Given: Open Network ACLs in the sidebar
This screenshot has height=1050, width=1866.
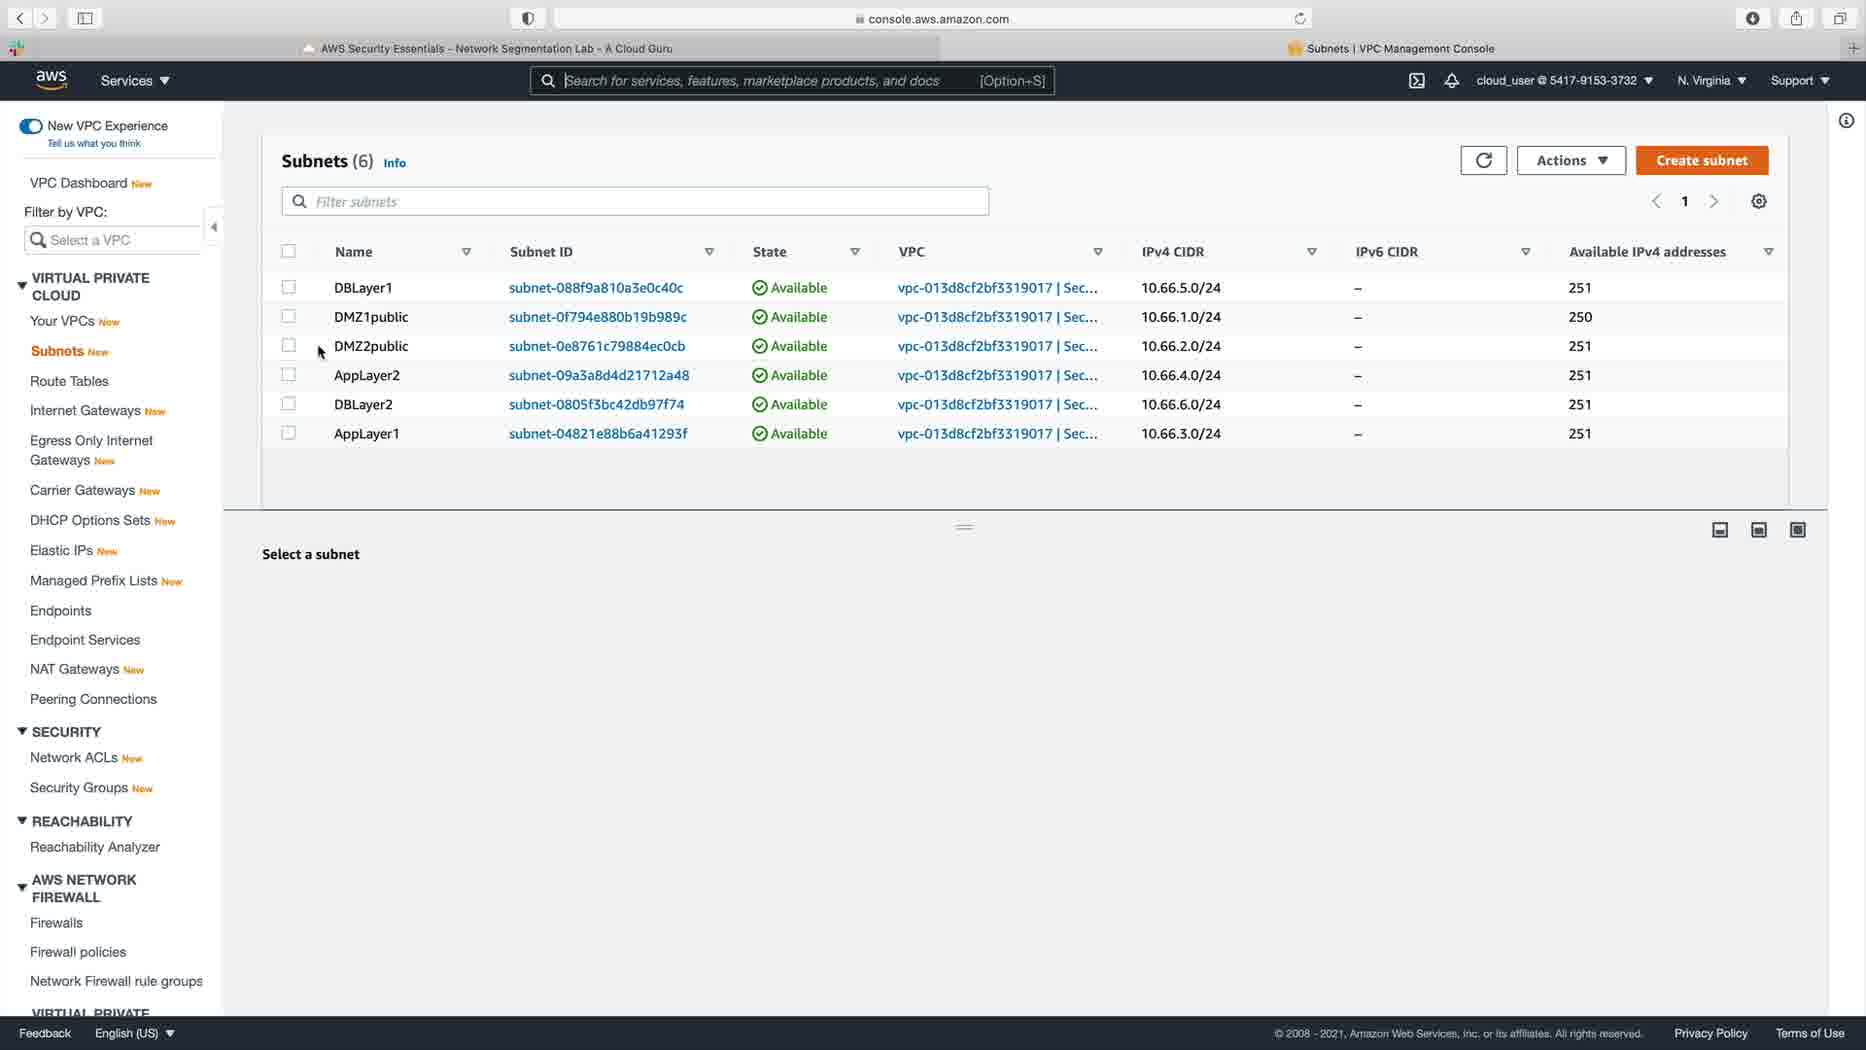Looking at the screenshot, I should [74, 758].
